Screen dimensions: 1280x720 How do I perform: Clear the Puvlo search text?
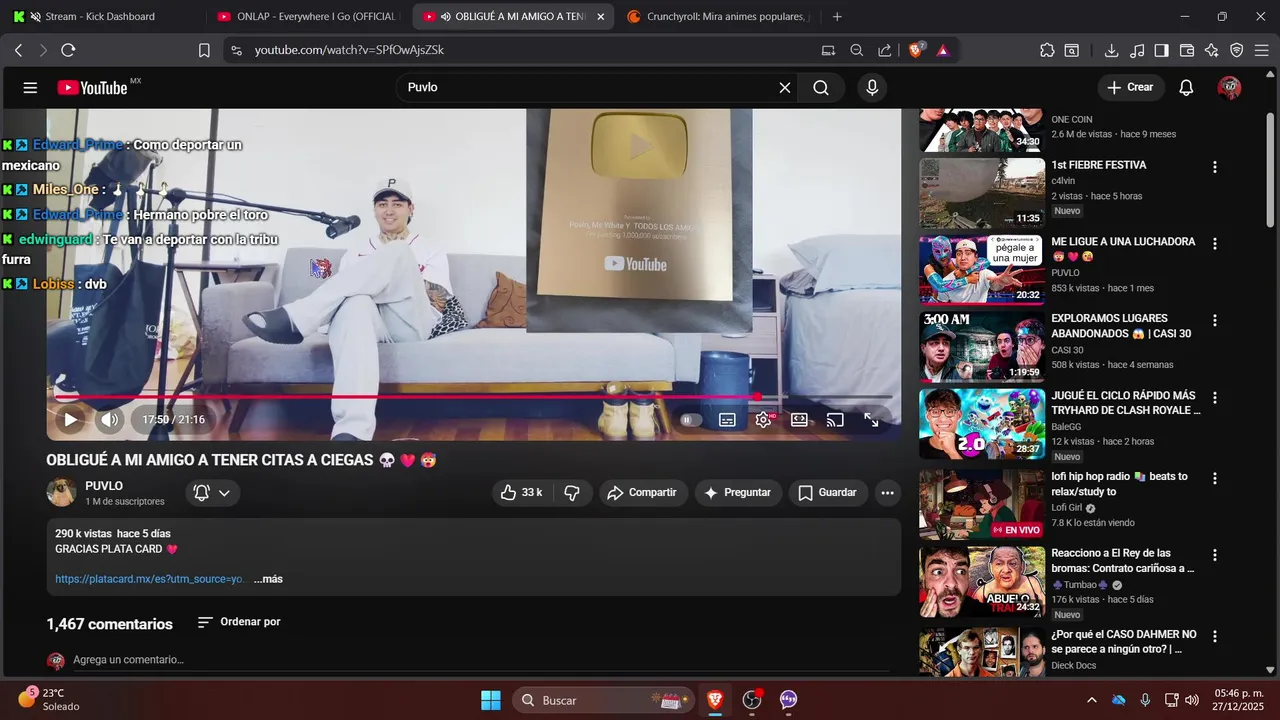pyautogui.click(x=785, y=88)
